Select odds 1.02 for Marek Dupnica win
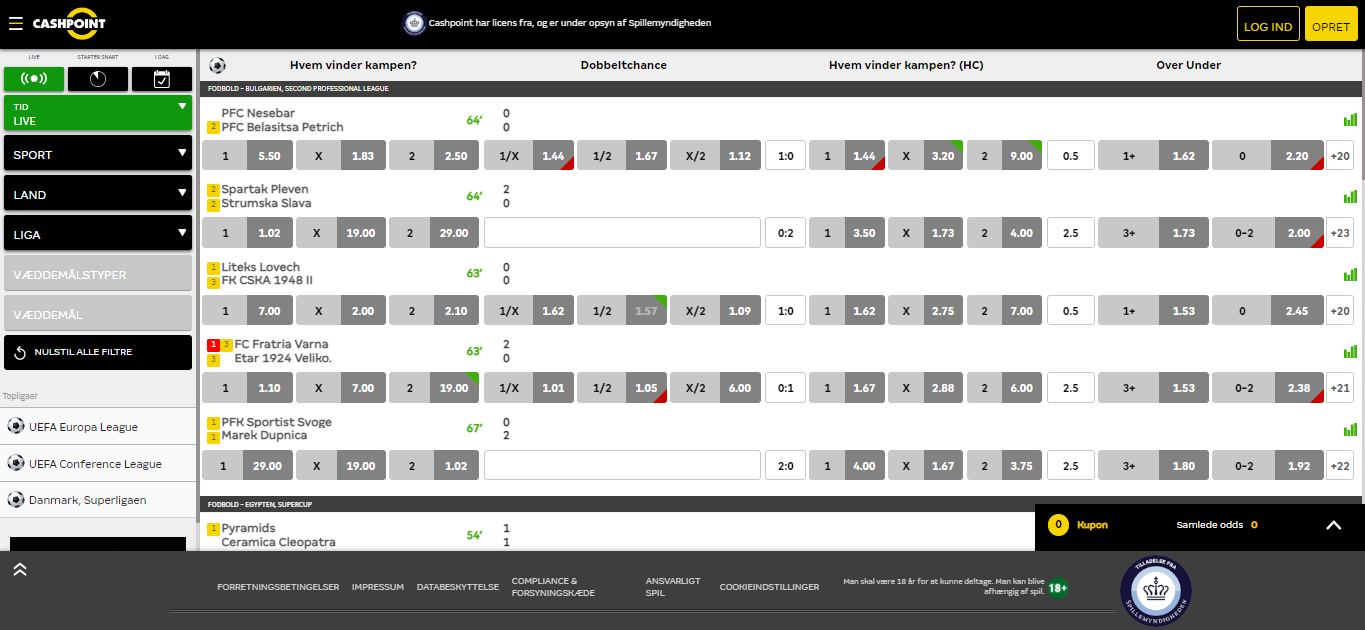This screenshot has width=1365, height=630. [x=434, y=465]
